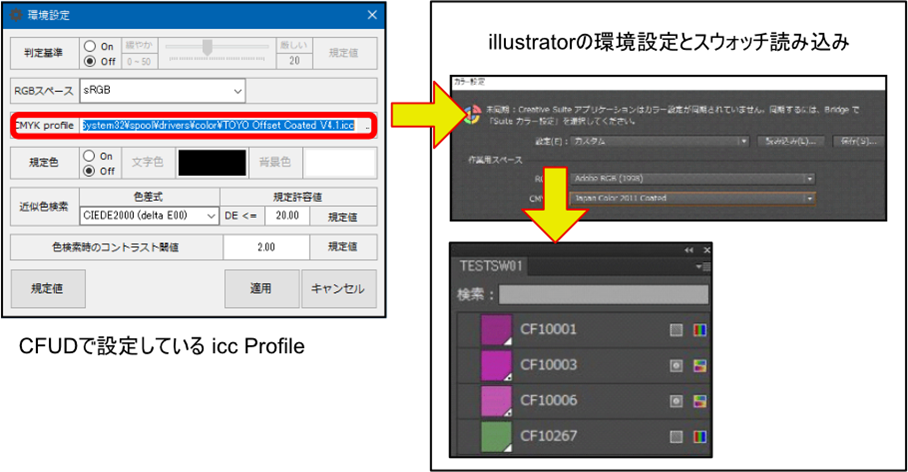The width and height of the screenshot is (908, 472).
Task: Click the 適用 apply button
Action: coord(260,288)
